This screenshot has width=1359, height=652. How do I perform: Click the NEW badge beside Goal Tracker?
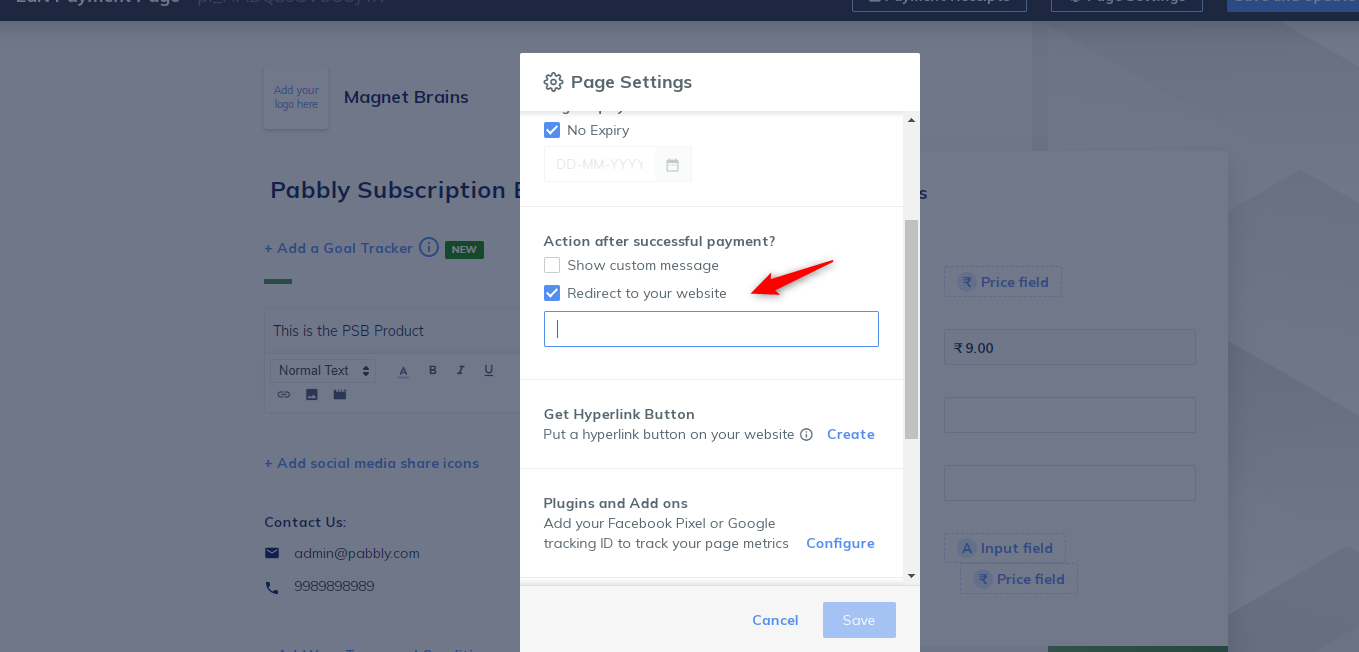point(464,249)
